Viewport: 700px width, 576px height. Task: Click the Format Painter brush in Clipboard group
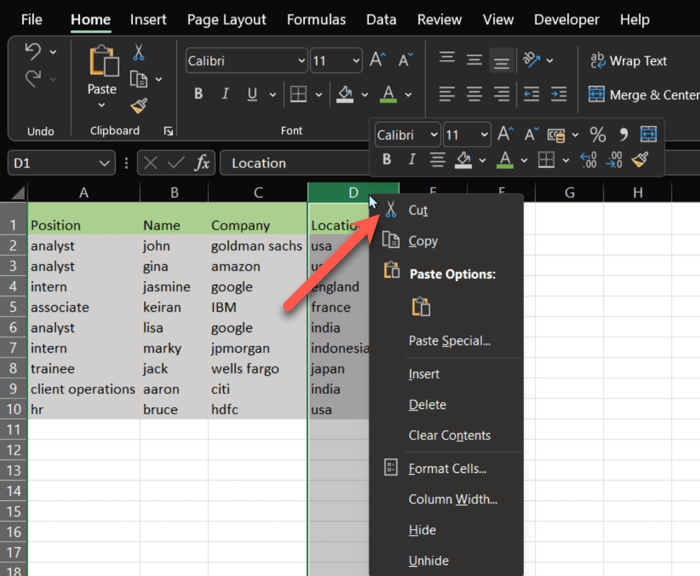click(139, 106)
